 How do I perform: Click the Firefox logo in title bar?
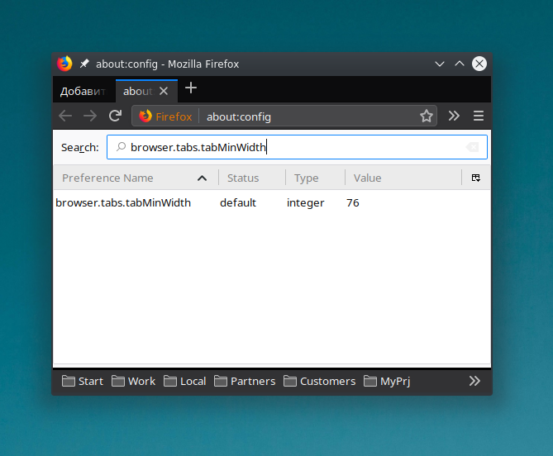[65, 64]
